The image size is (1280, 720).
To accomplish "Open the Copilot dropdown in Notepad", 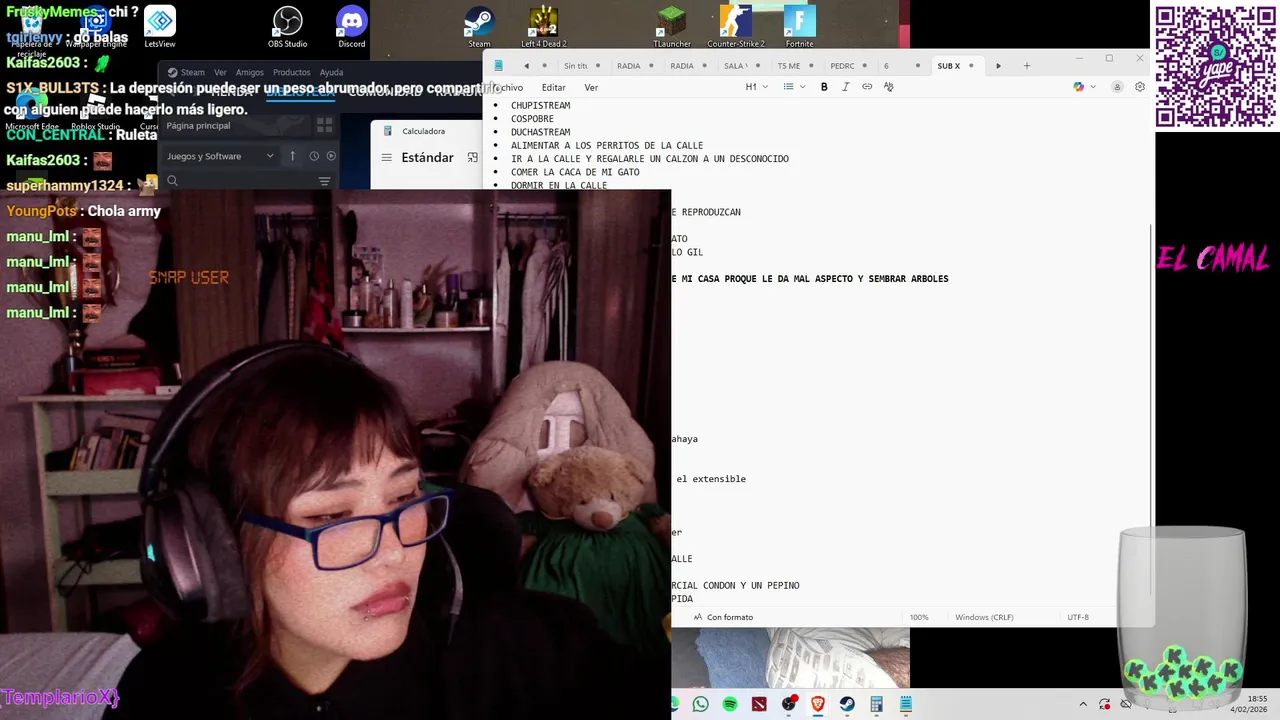I will click(x=1084, y=87).
